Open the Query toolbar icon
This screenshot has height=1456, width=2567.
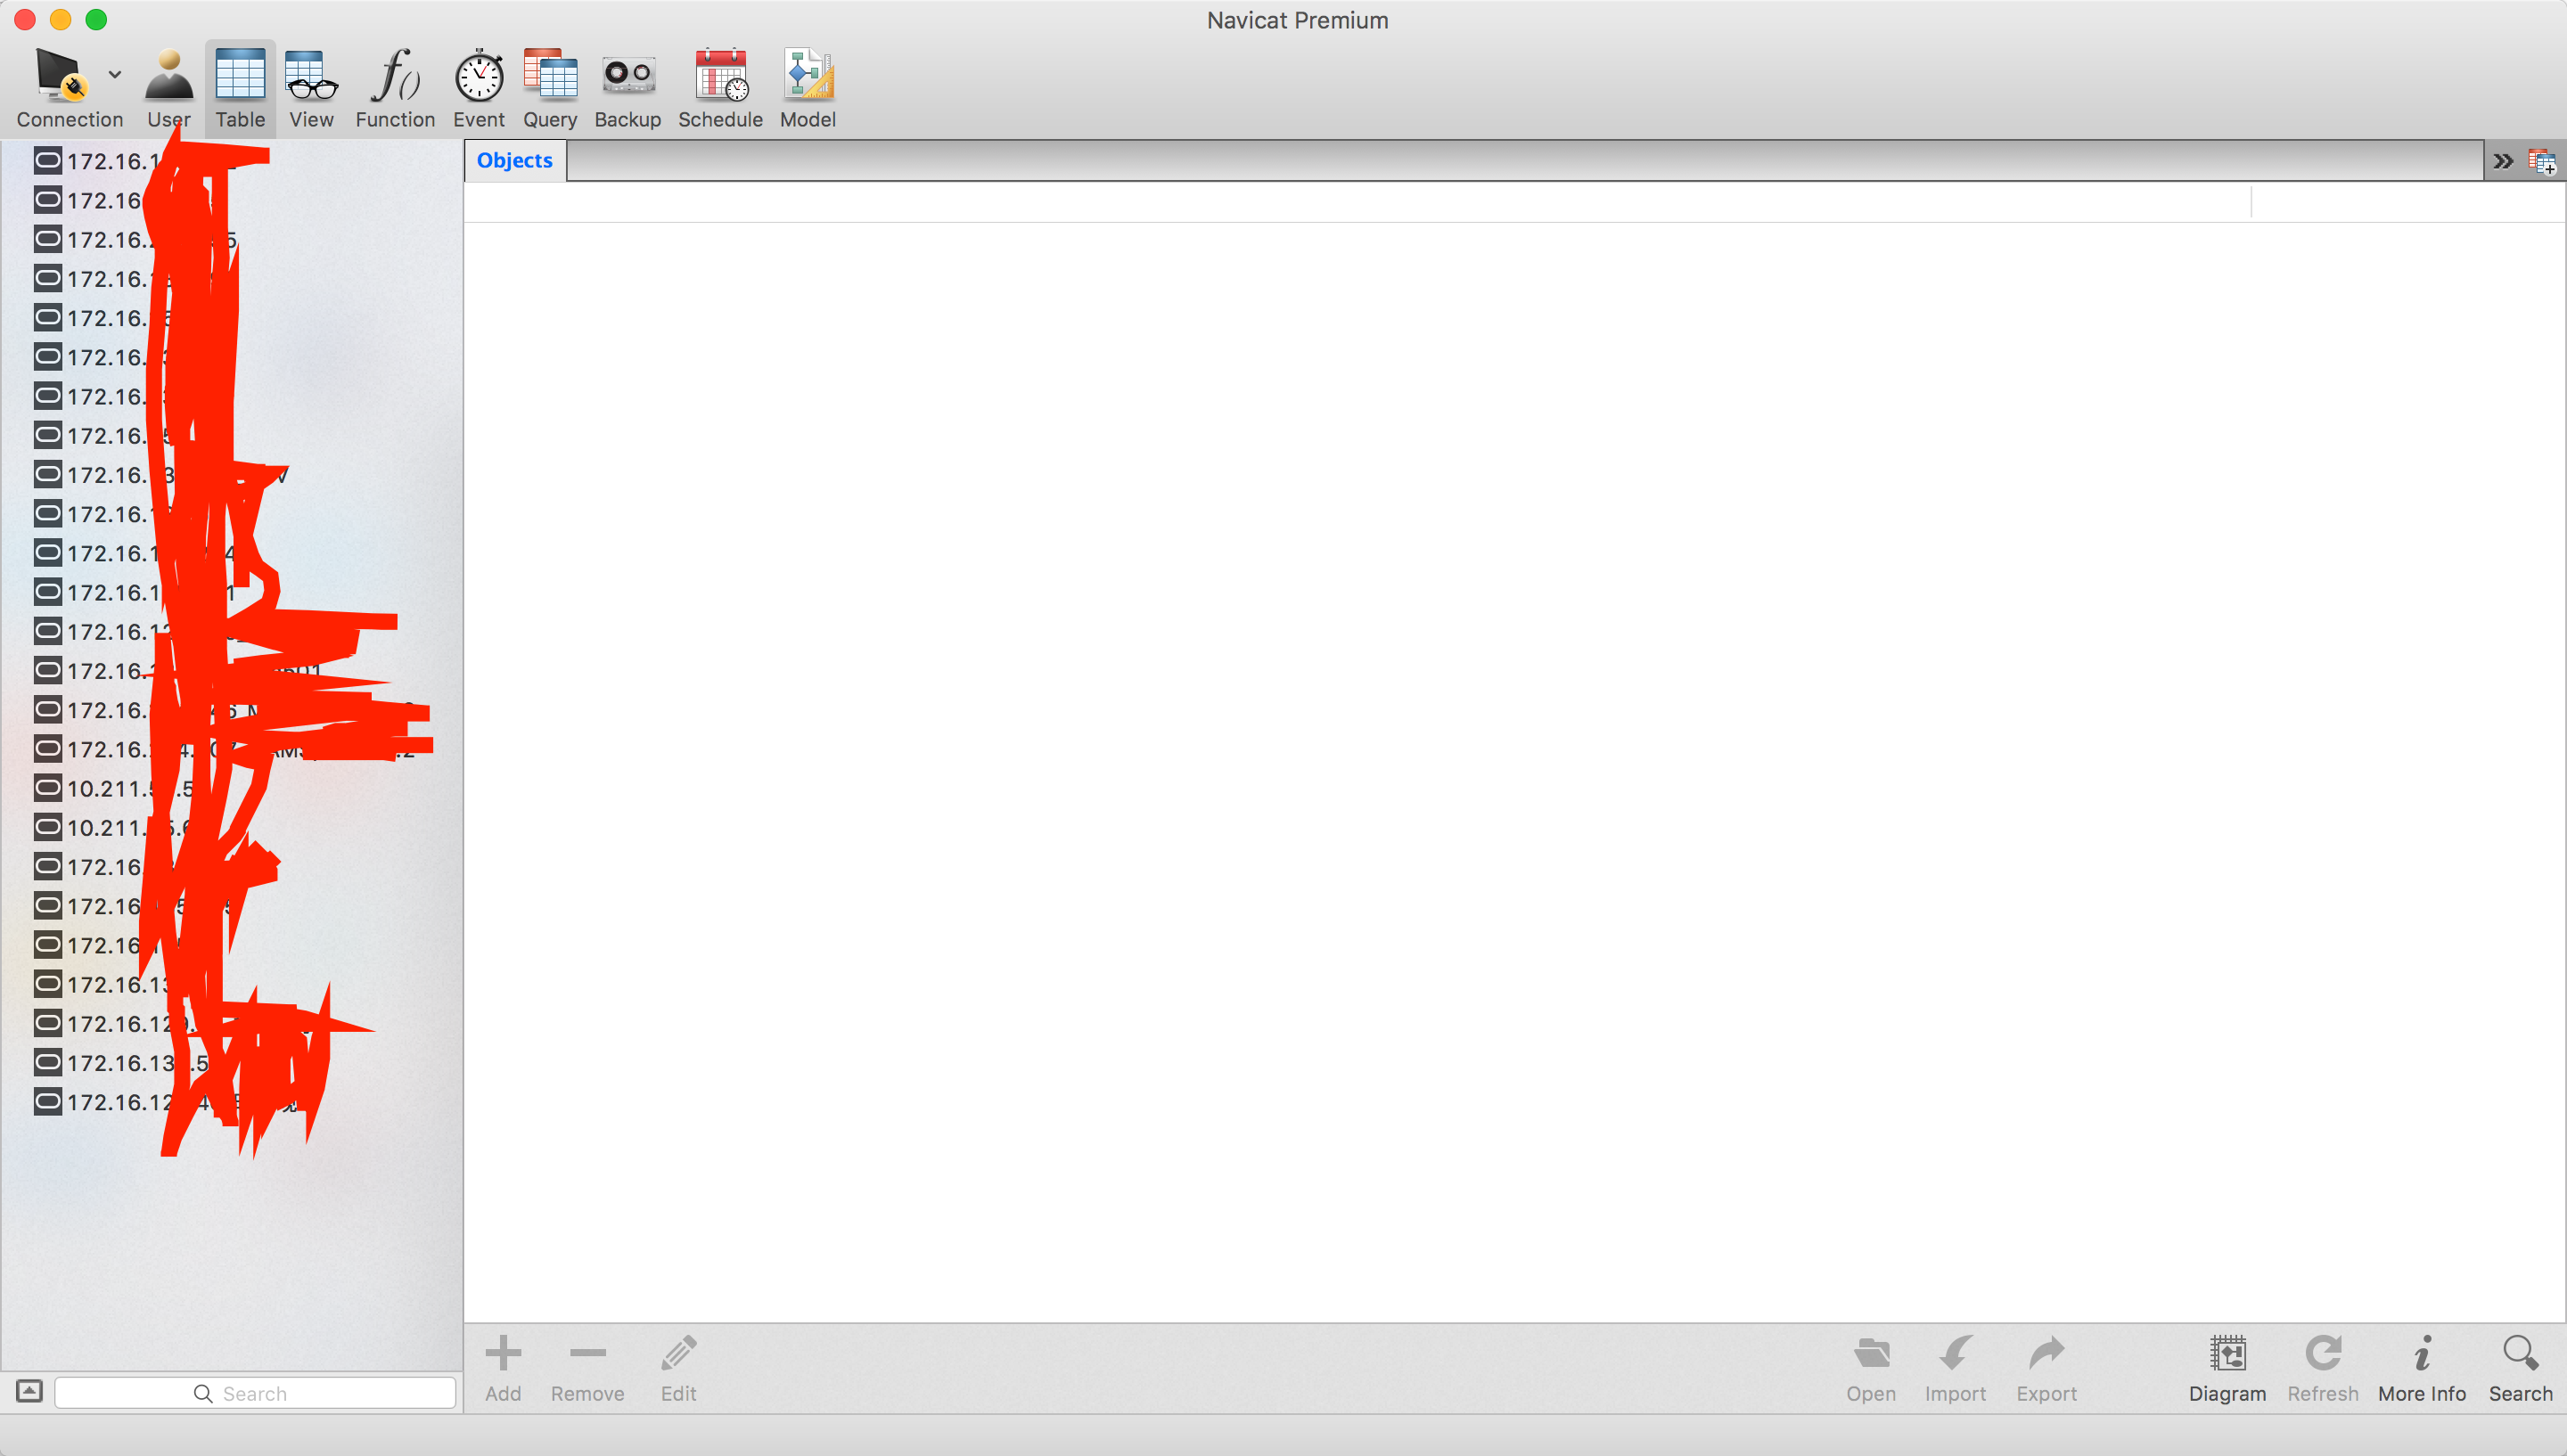coord(550,77)
